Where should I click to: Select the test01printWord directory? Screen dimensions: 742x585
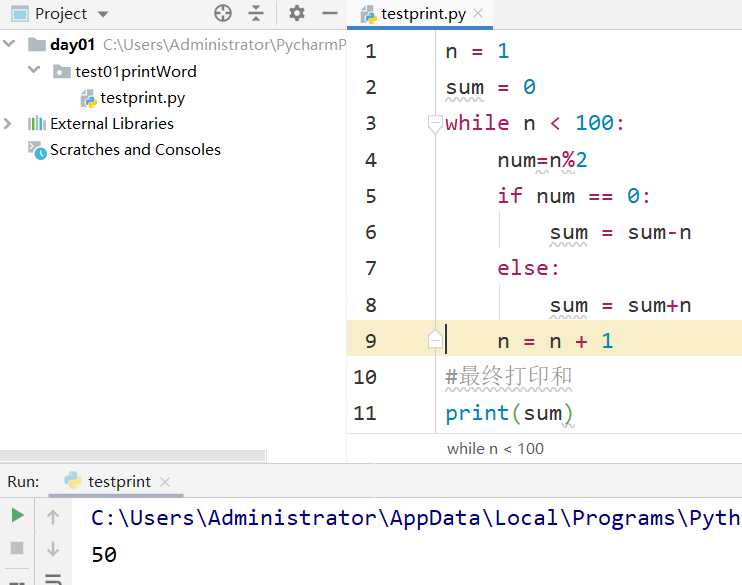click(x=136, y=71)
